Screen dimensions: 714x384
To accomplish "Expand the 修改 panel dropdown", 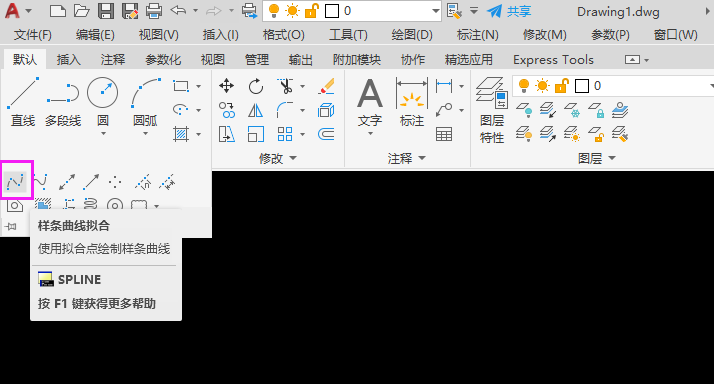I will coord(278,158).
